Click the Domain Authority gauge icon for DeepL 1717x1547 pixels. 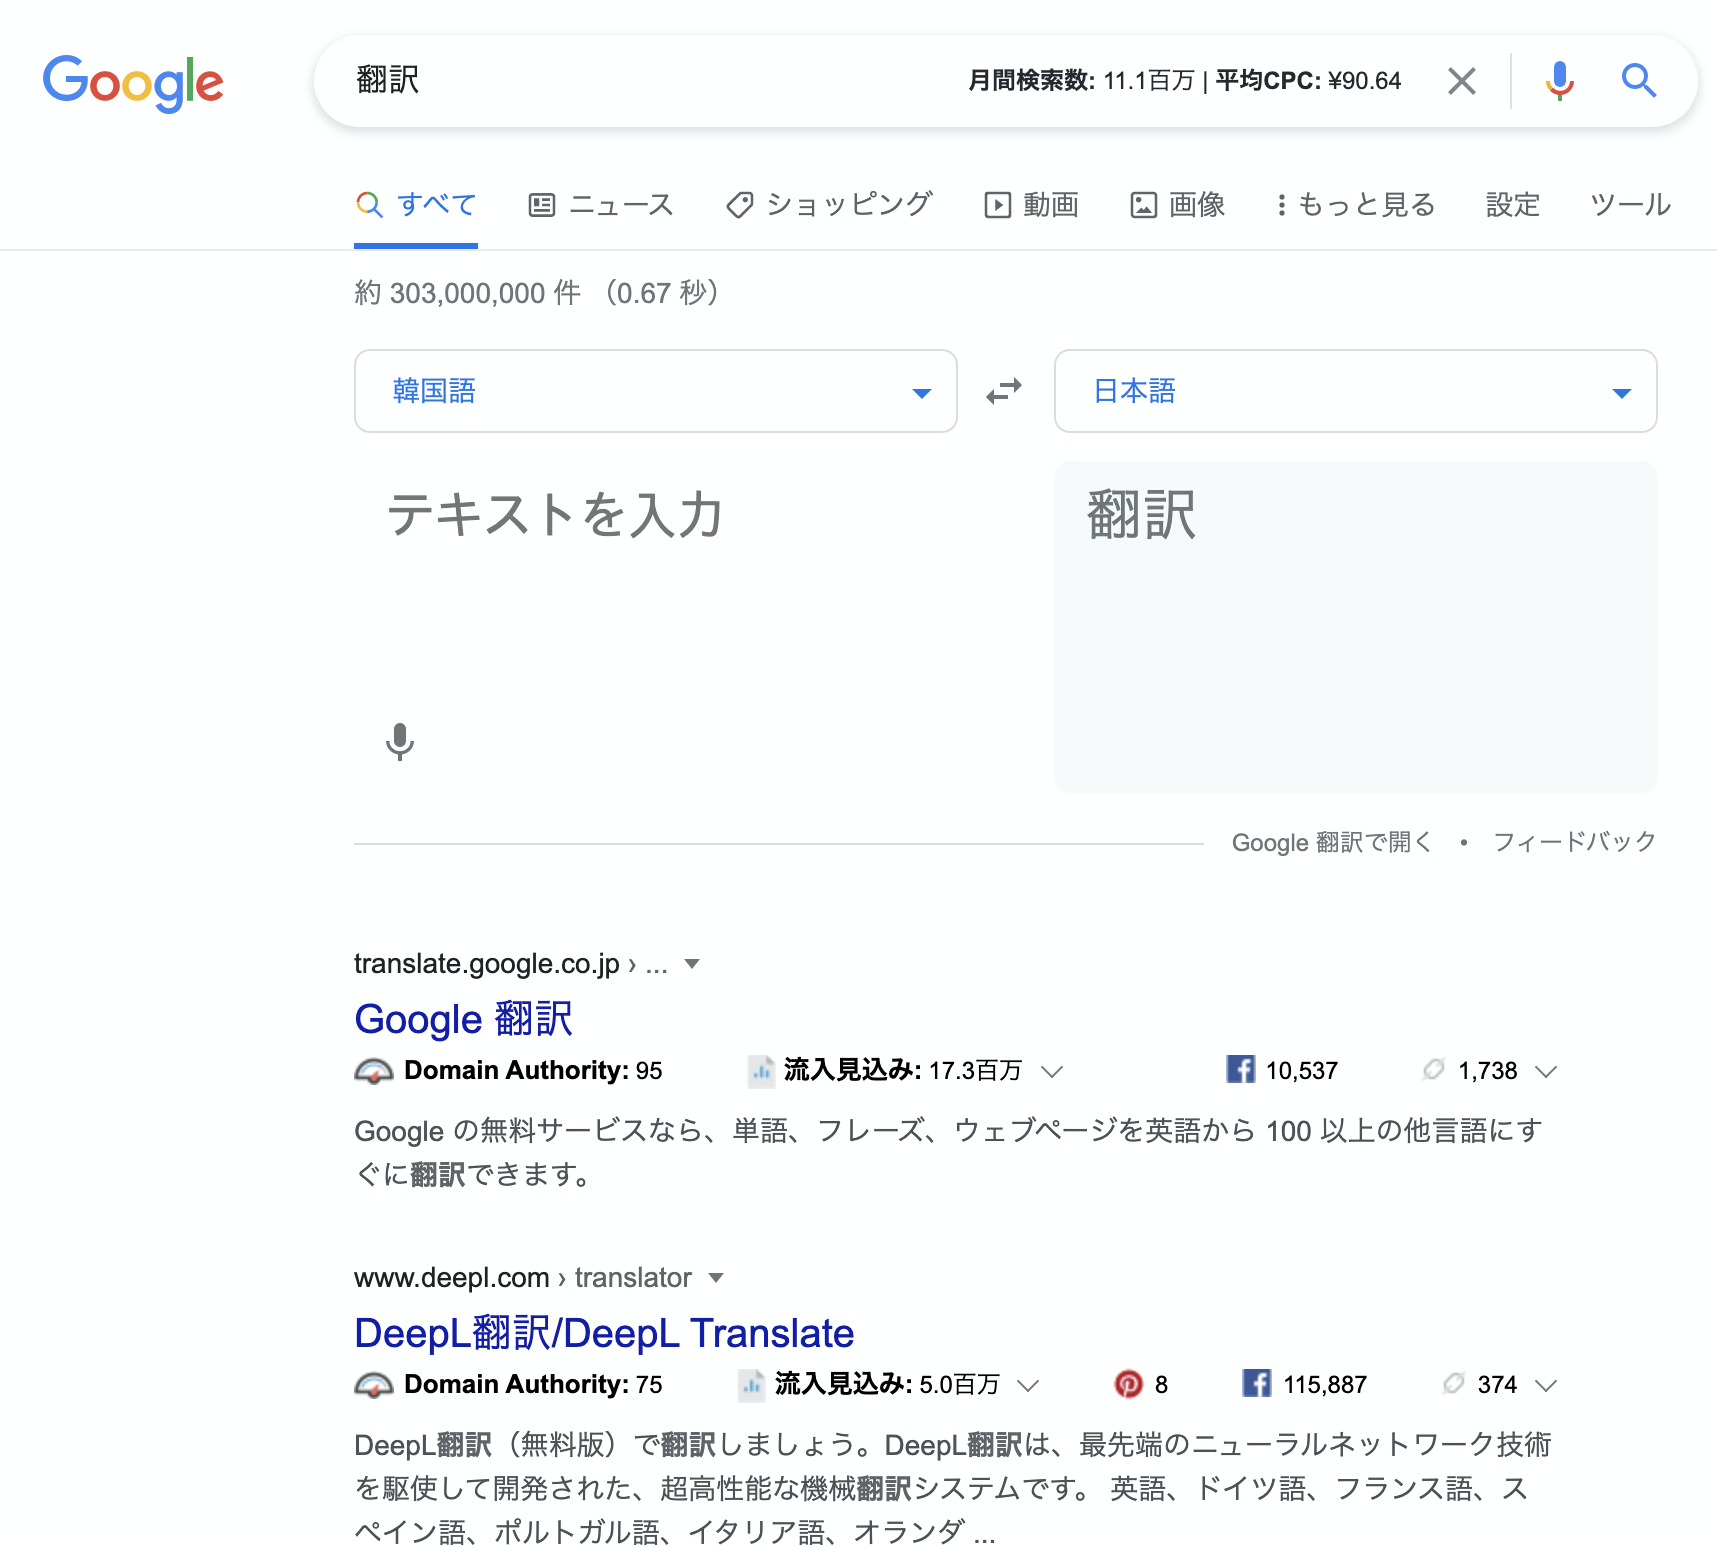tap(374, 1385)
